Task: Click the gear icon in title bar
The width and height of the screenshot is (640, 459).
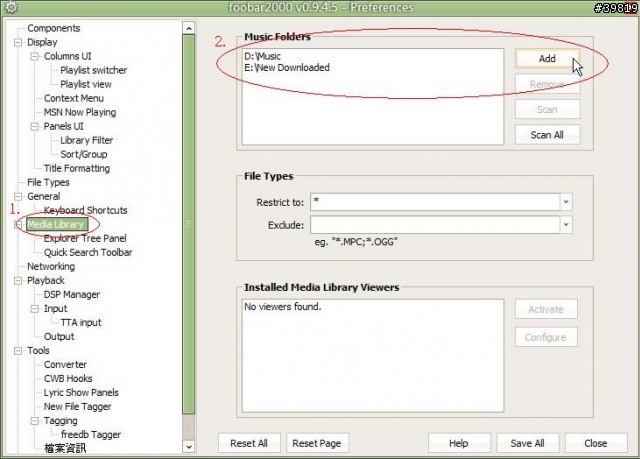Action: pos(11,7)
